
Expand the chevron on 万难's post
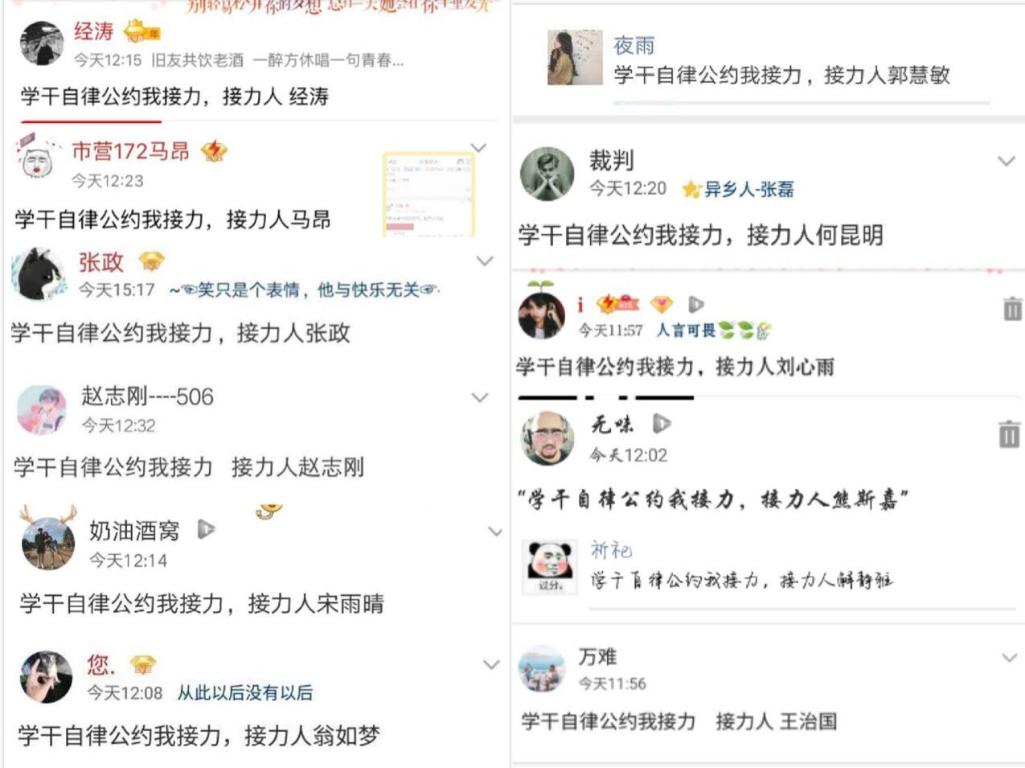(x=1009, y=658)
